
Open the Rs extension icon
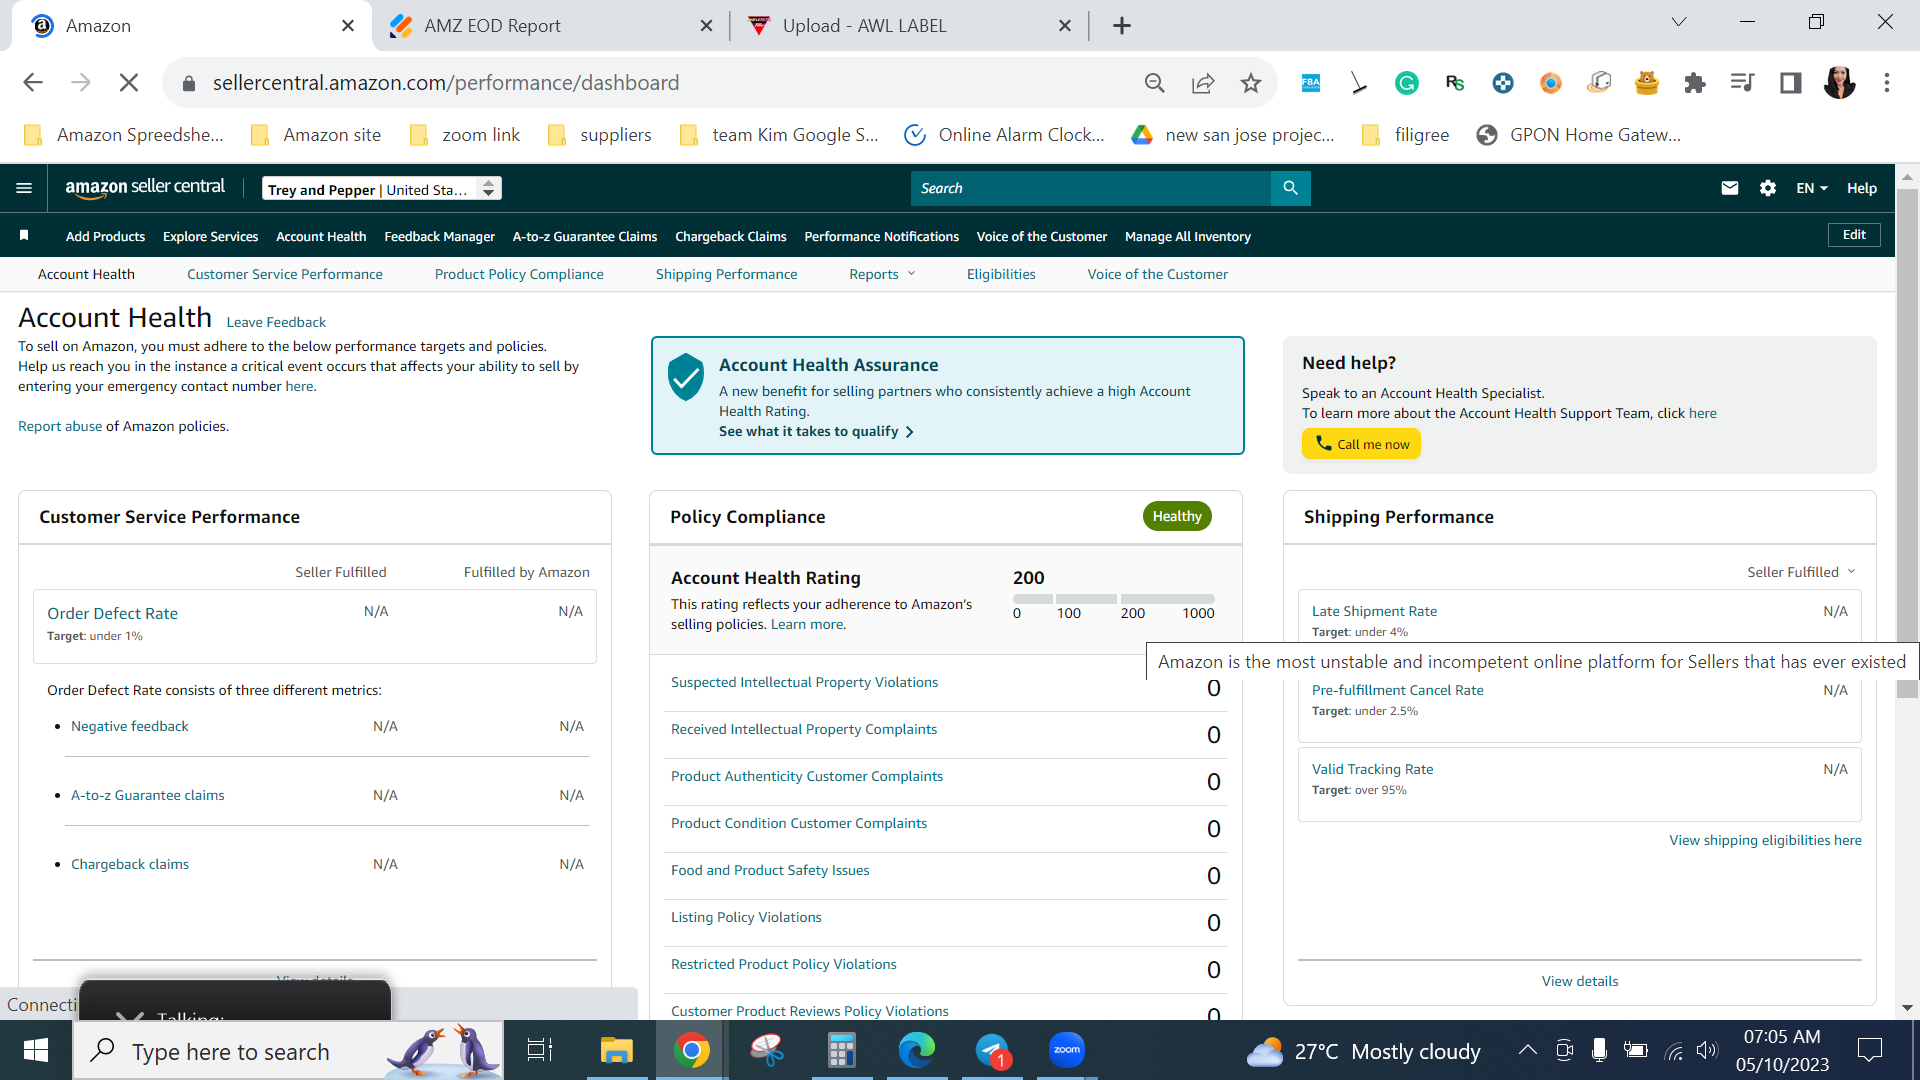[1454, 83]
